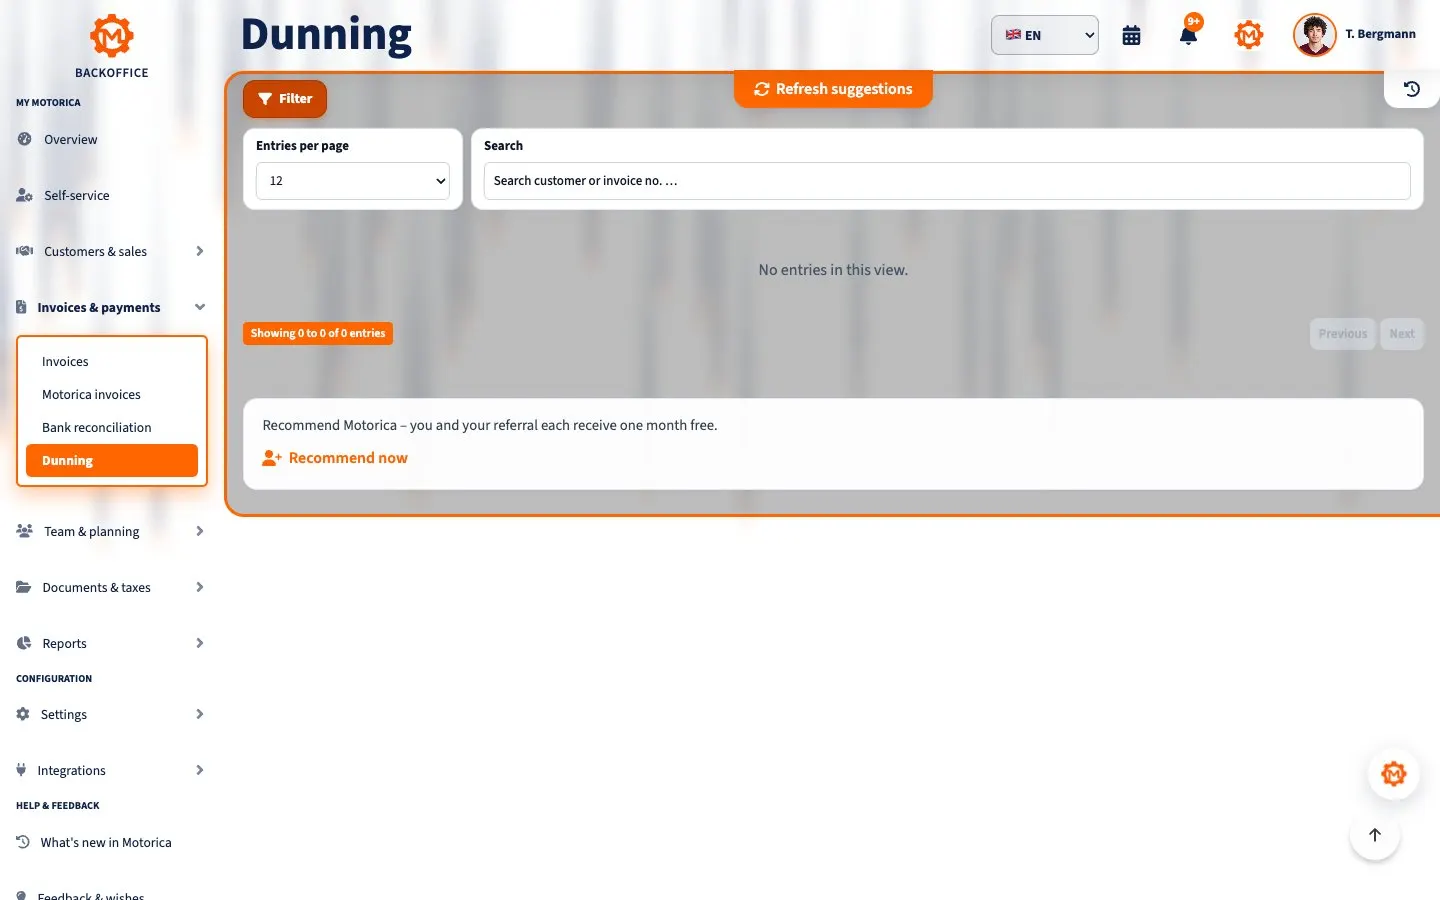Open the Entries per page dropdown
Viewport: 1440px width, 900px height.
[353, 181]
